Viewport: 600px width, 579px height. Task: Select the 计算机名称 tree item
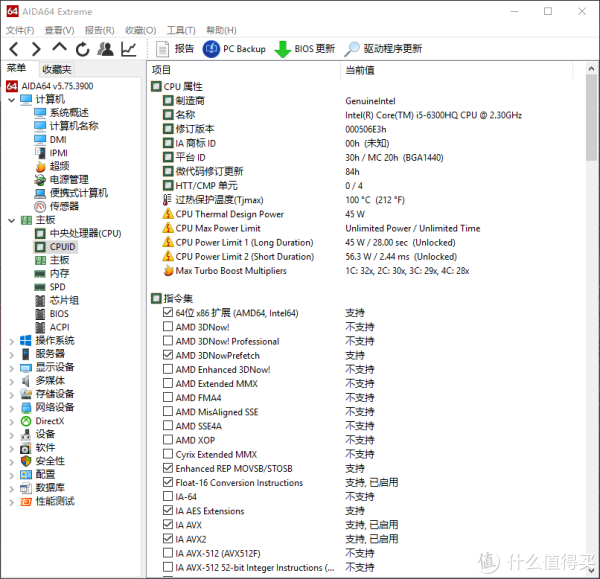click(74, 126)
